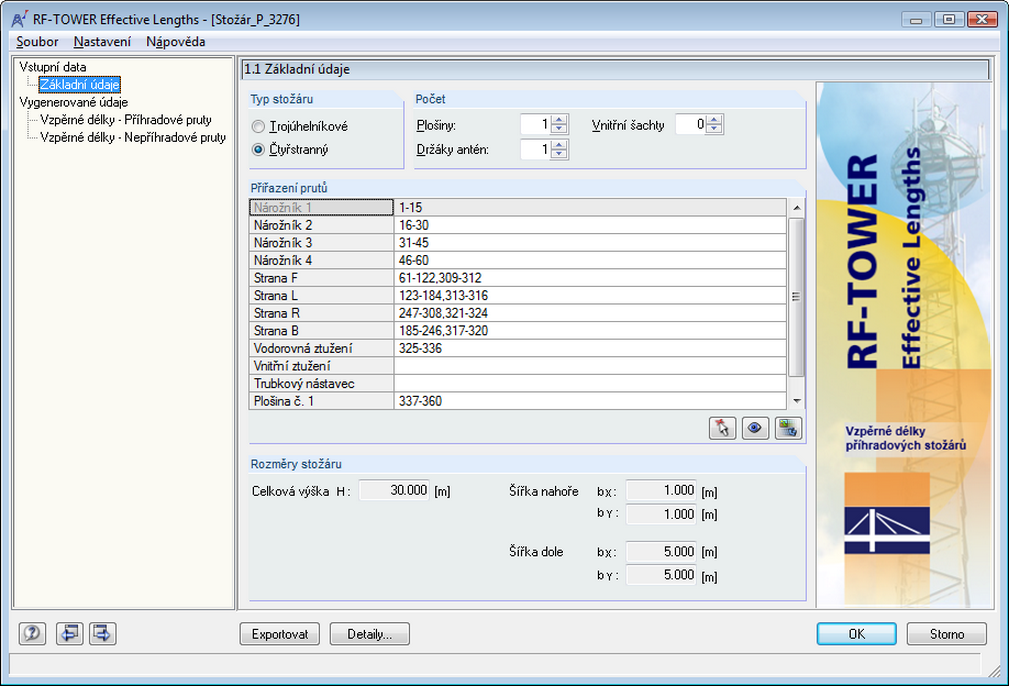
Task: Click the Strana L value cell
Action: click(590, 295)
